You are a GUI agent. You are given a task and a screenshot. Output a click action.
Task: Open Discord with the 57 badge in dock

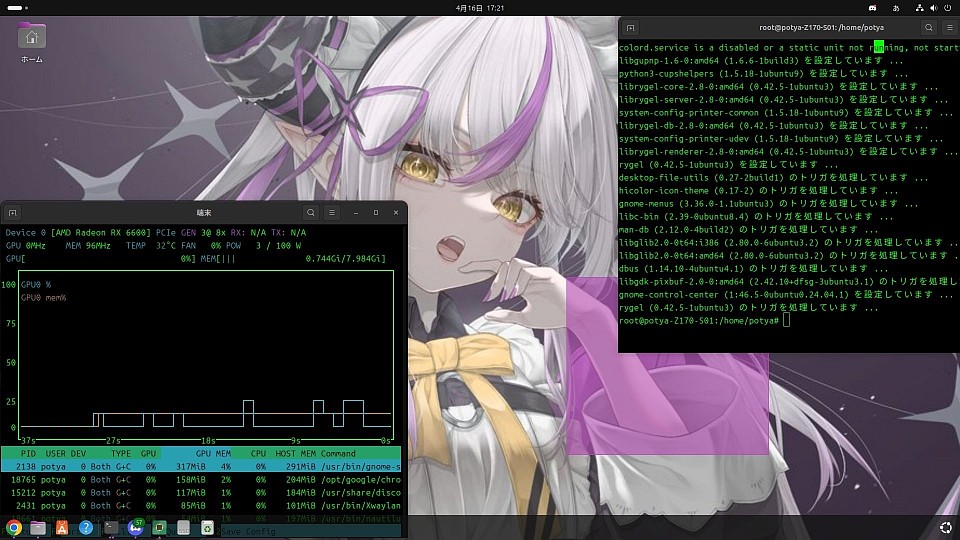[135, 527]
